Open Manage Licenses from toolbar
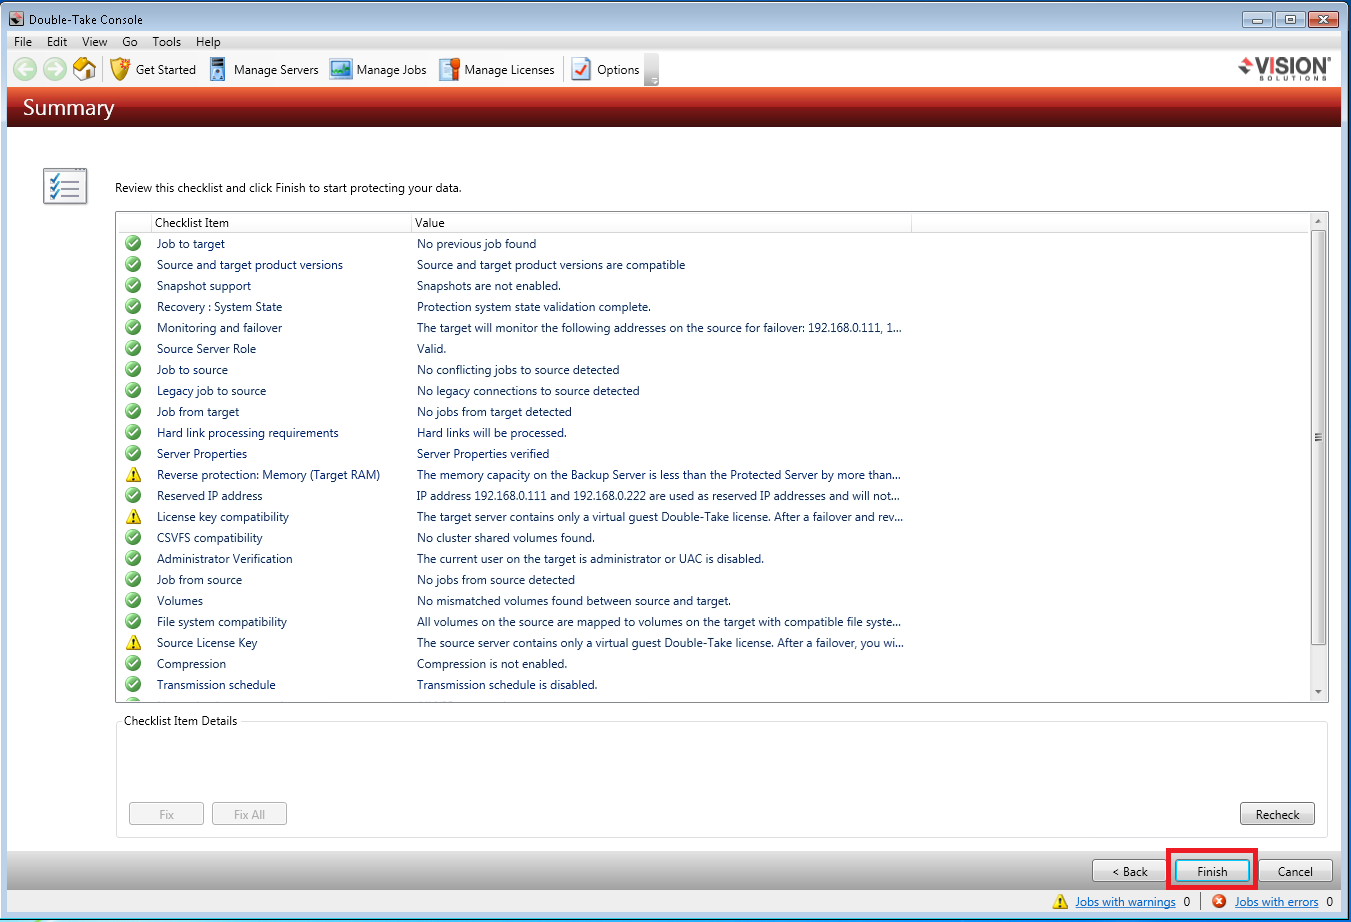The image size is (1351, 922). [497, 70]
